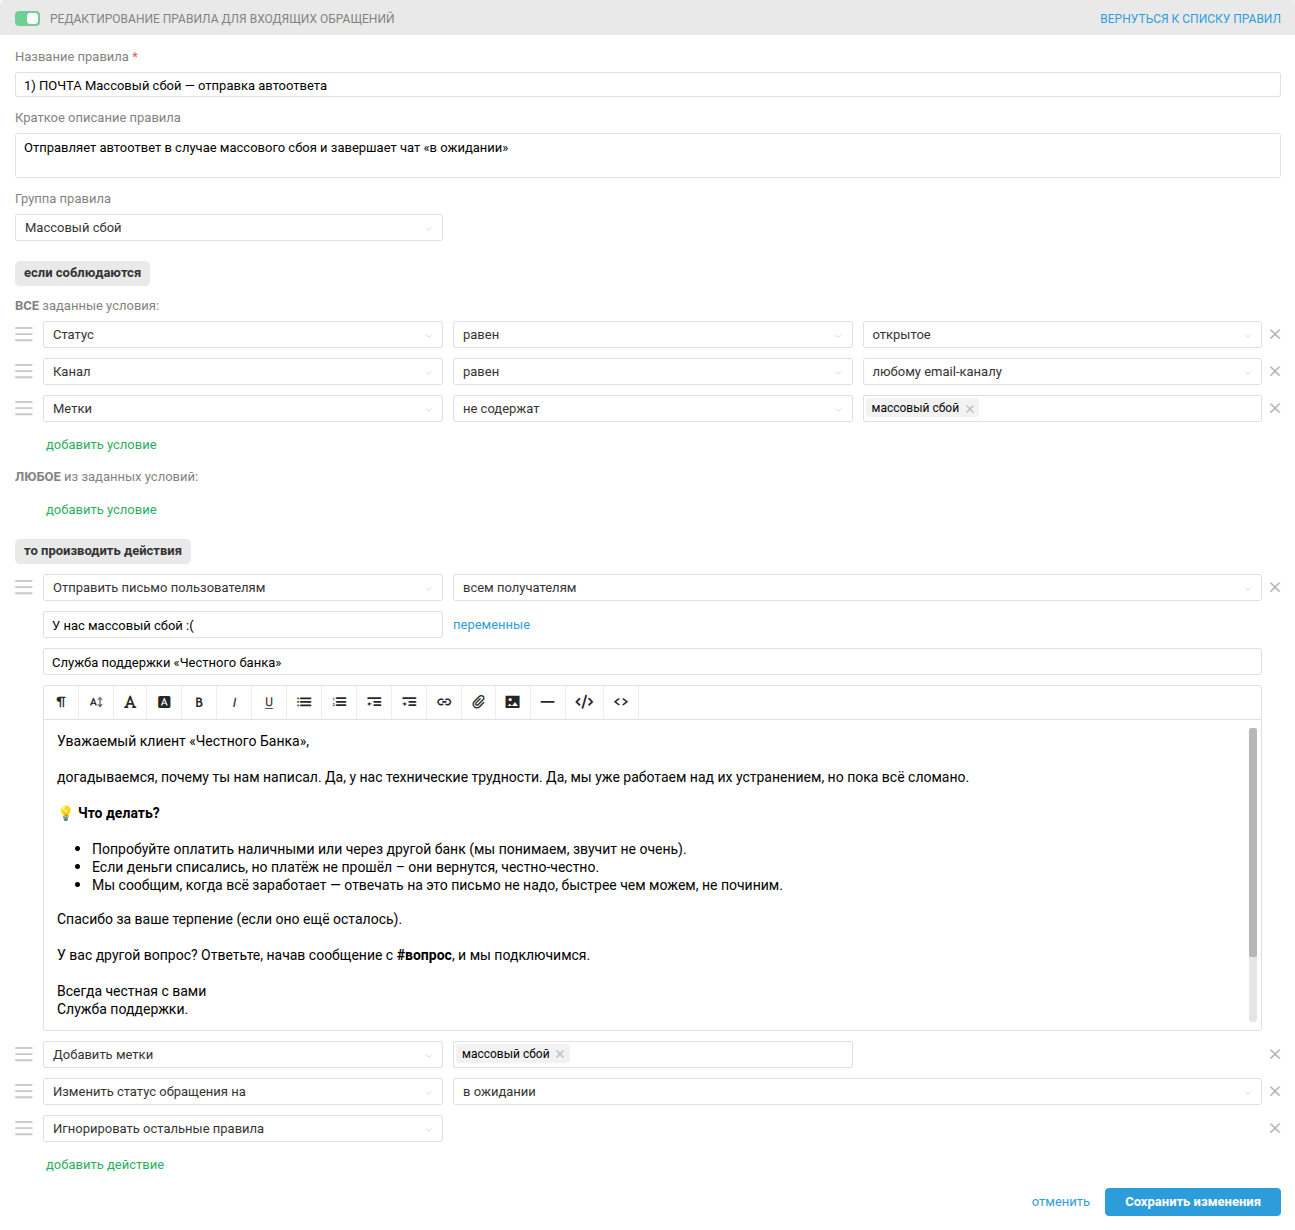Screen dimensions: 1295x1230
Task: Choose text background color in toolbar
Action: pos(165,702)
